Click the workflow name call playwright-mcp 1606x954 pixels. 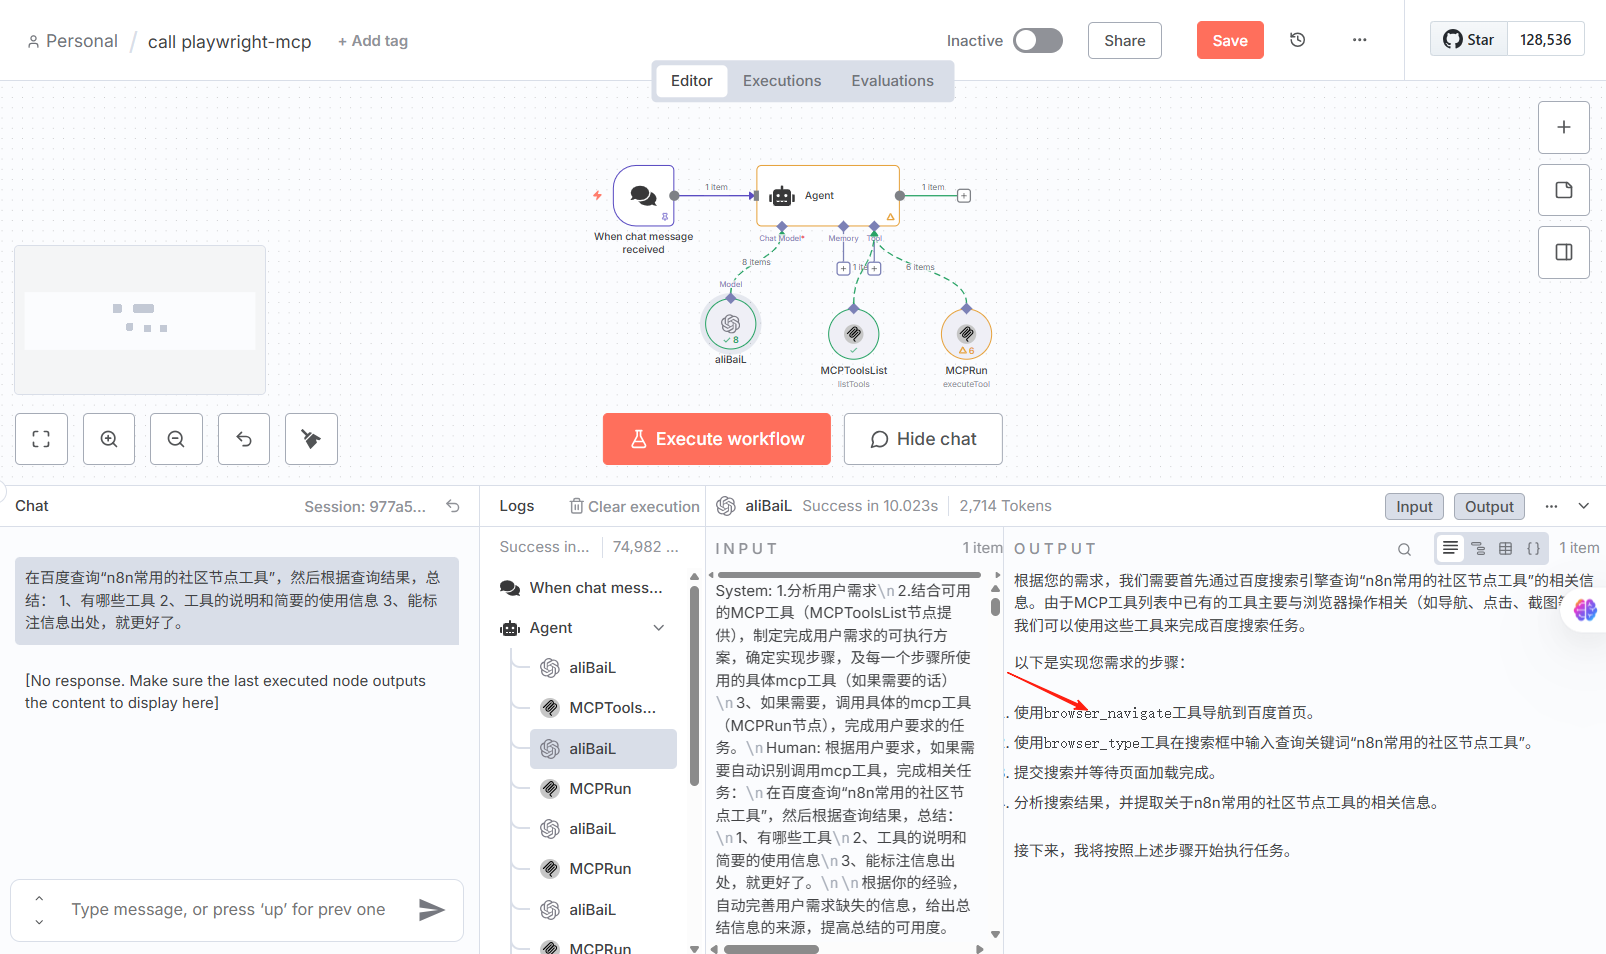229,41
